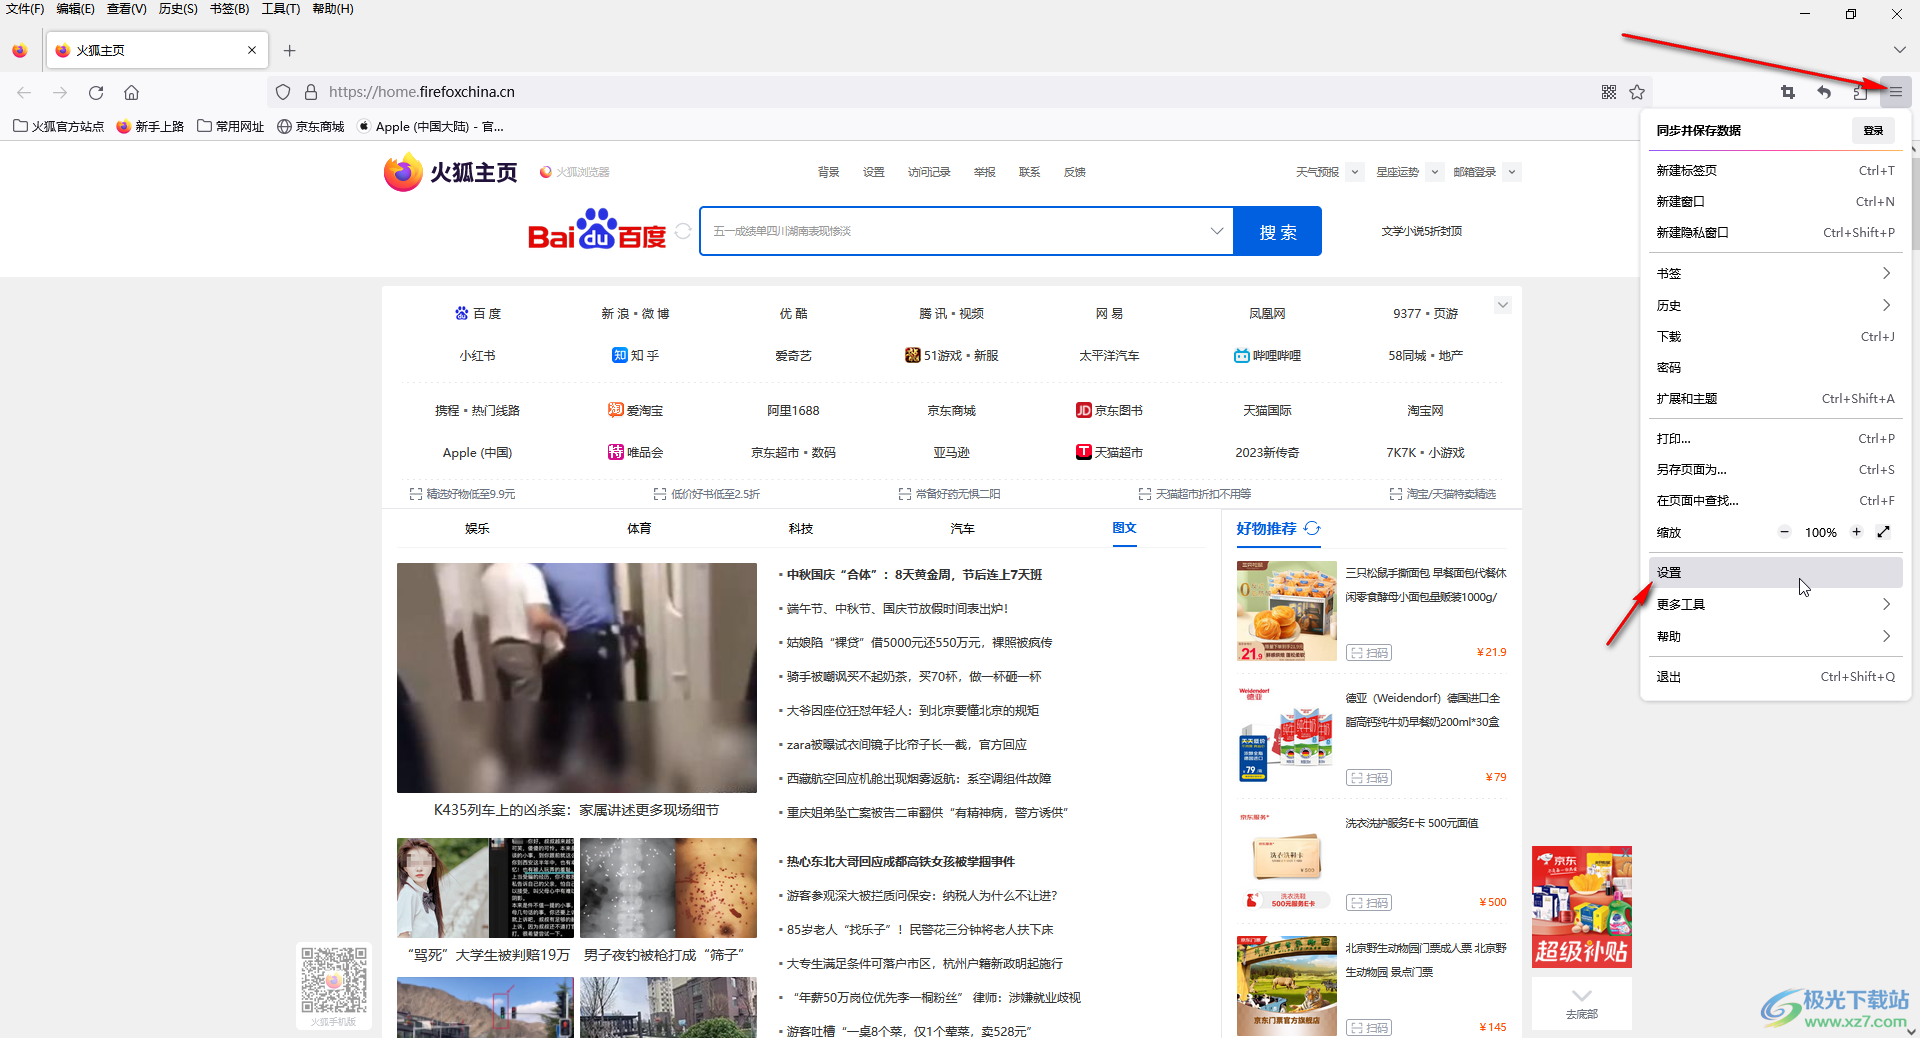The height and width of the screenshot is (1038, 1920).
Task: Click the 京东超级补贴 ad banner
Action: (x=1581, y=907)
